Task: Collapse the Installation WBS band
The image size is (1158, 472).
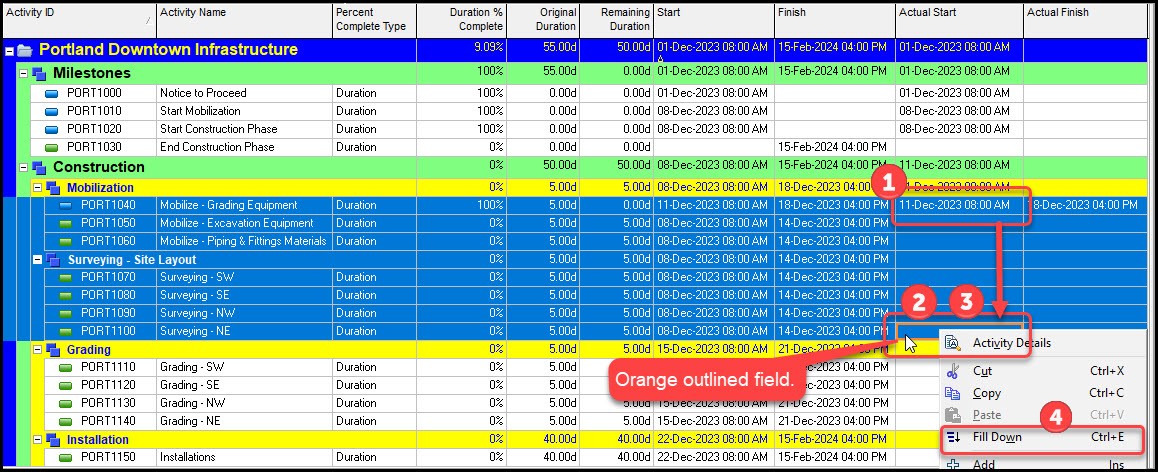Action: click(x=37, y=440)
